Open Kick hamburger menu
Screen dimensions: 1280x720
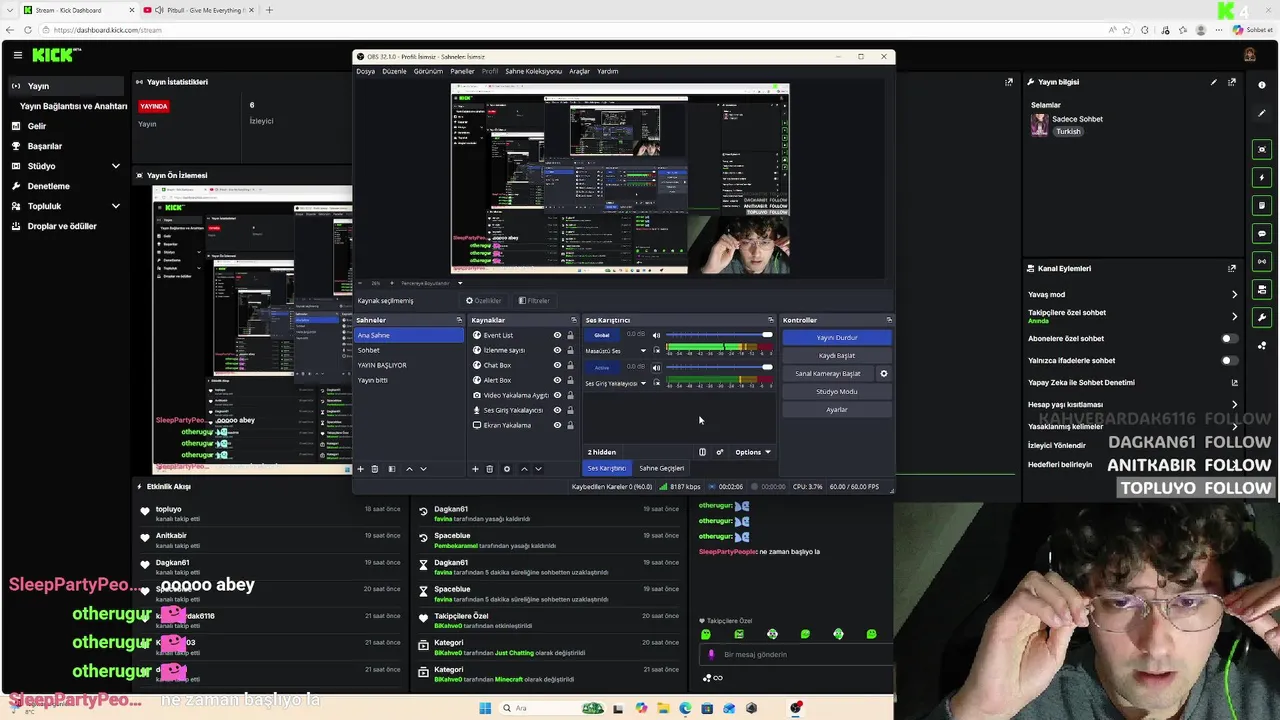pos(17,56)
